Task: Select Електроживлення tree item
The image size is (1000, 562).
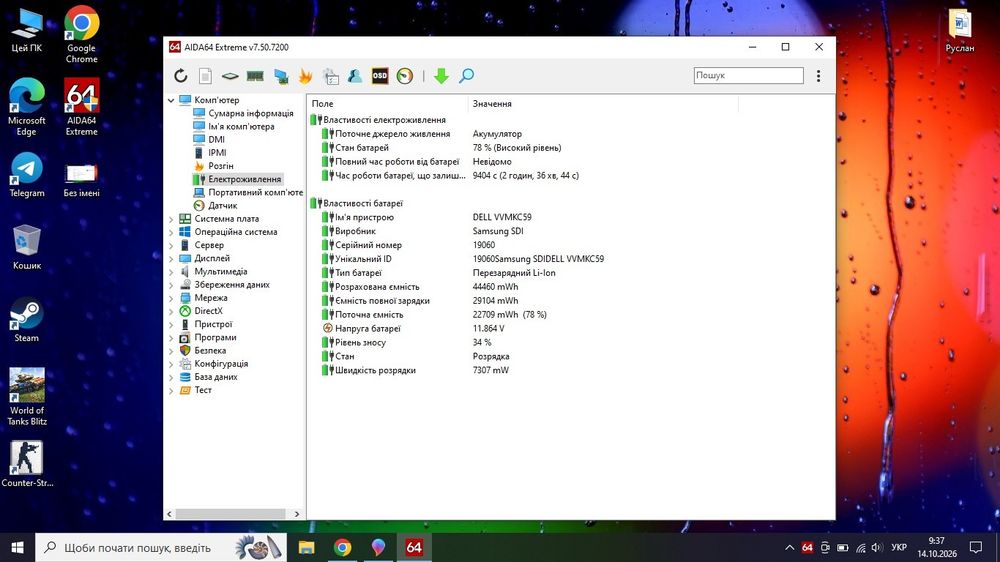Action: pyautogui.click(x=244, y=179)
